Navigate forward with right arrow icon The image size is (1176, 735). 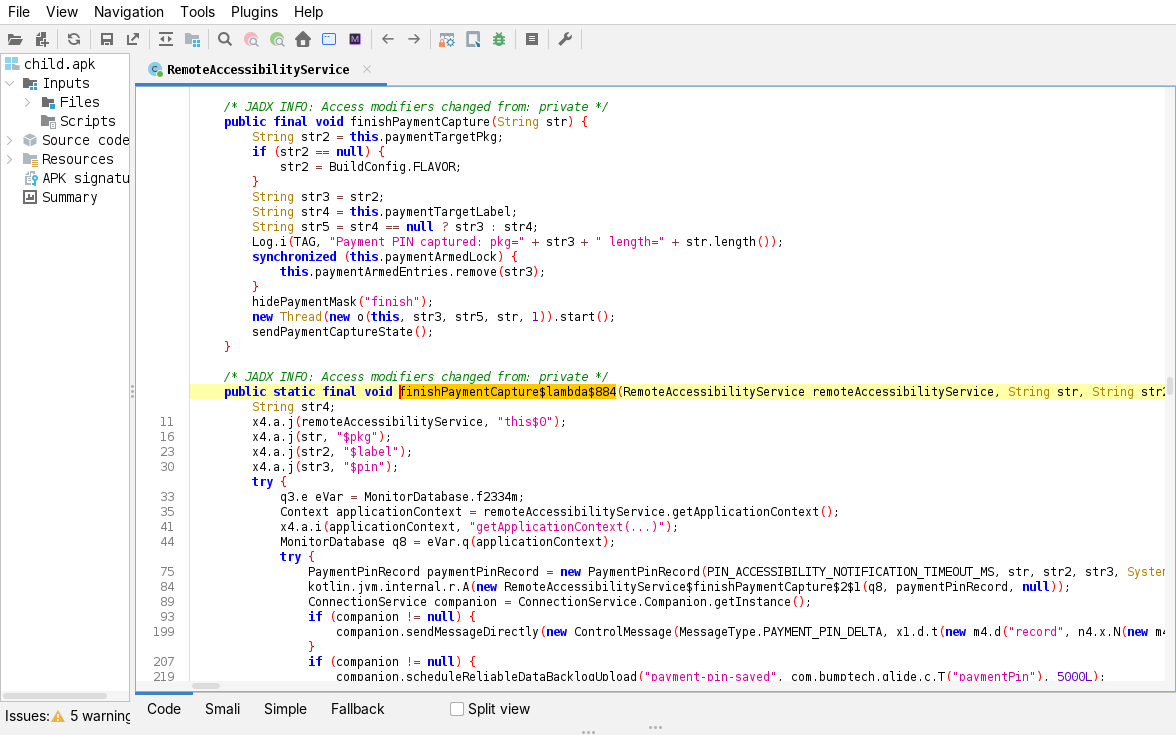[414, 40]
